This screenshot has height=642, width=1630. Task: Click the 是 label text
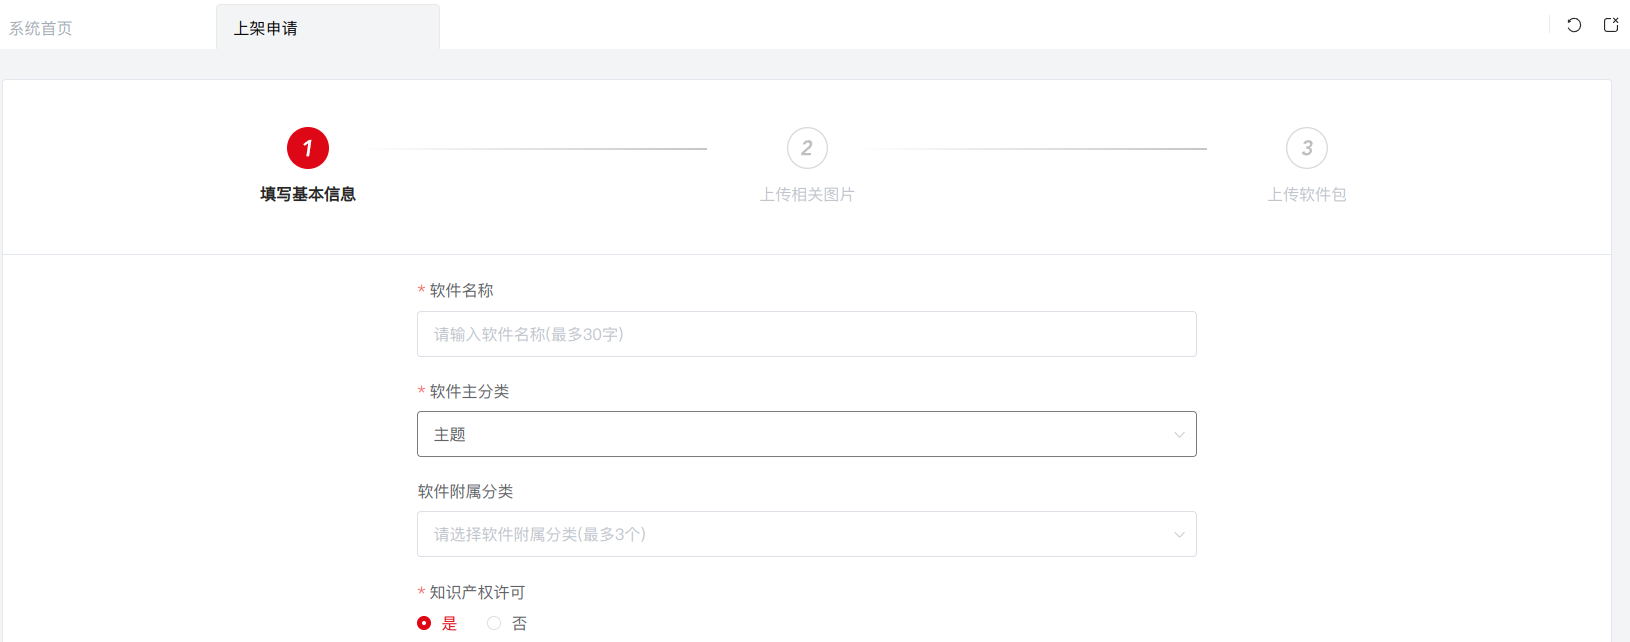pos(450,623)
